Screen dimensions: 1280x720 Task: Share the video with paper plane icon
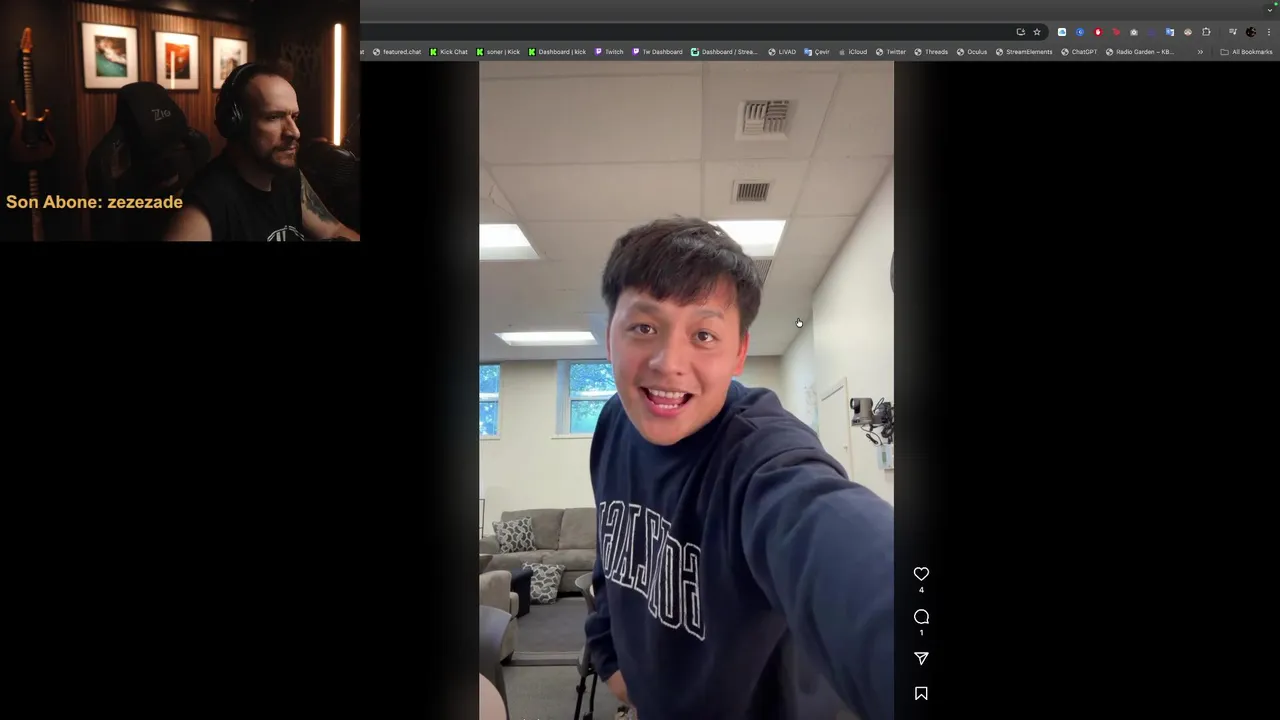921,658
